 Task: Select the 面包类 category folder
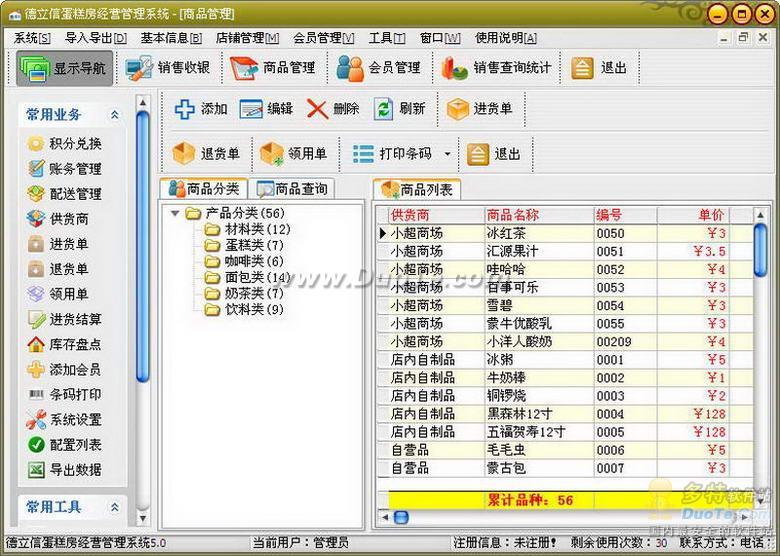tap(248, 277)
